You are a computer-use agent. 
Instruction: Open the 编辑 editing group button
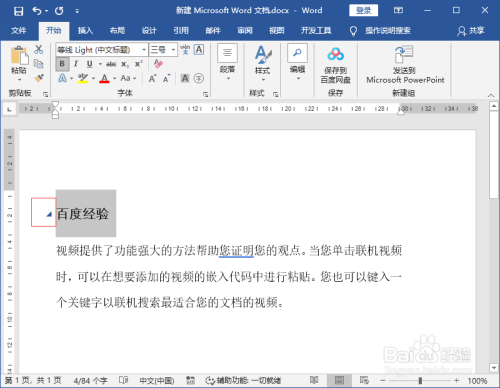(x=297, y=63)
